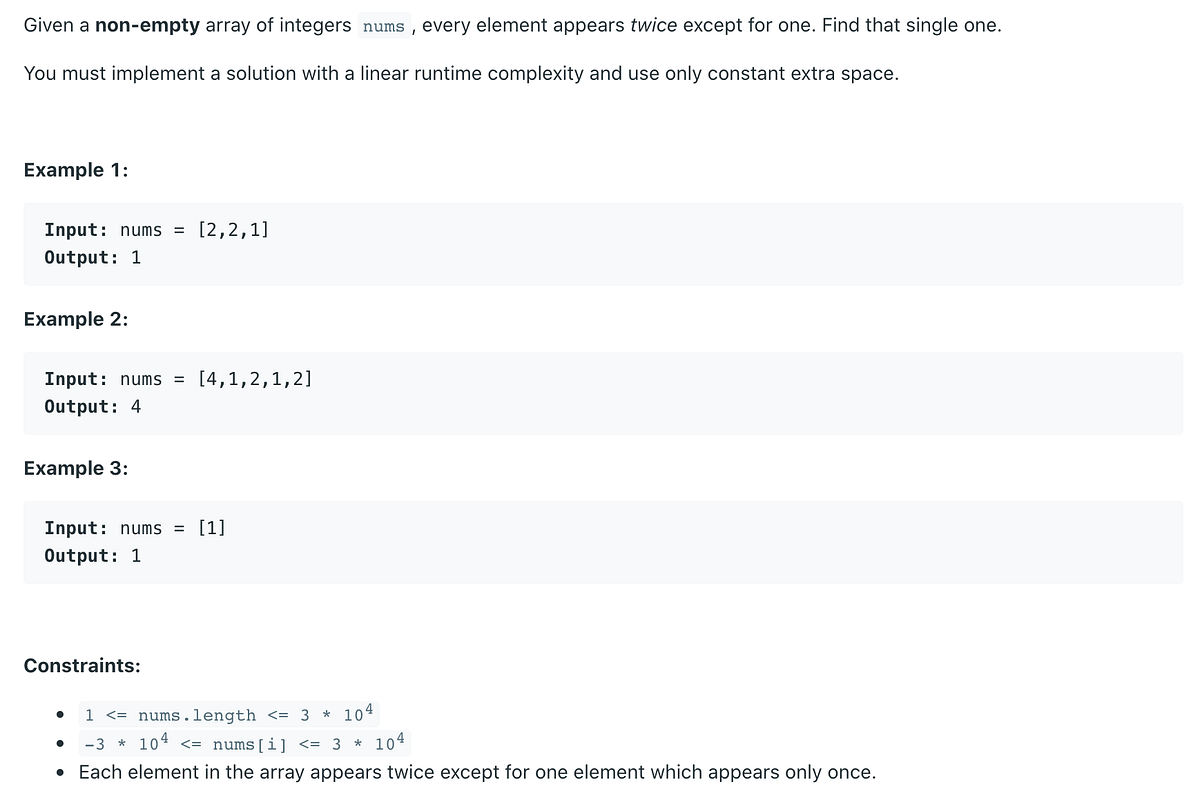Select the Constraints heading
This screenshot has height=806, width=1200.
click(82, 665)
